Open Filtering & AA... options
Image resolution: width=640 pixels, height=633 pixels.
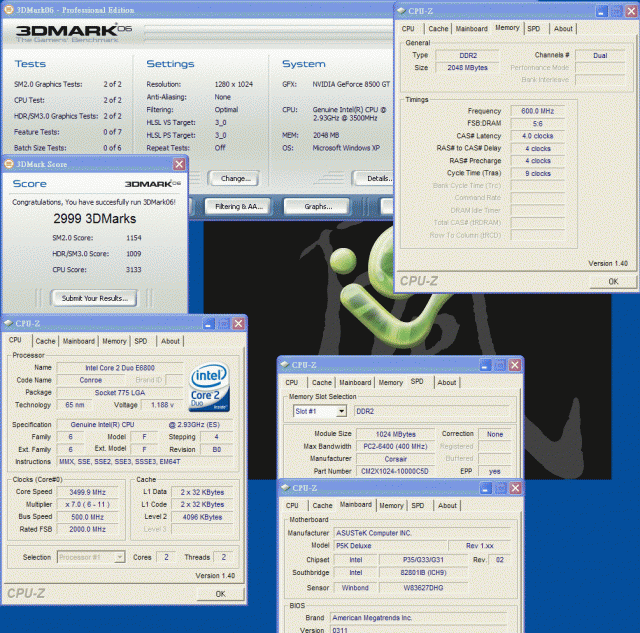point(238,207)
